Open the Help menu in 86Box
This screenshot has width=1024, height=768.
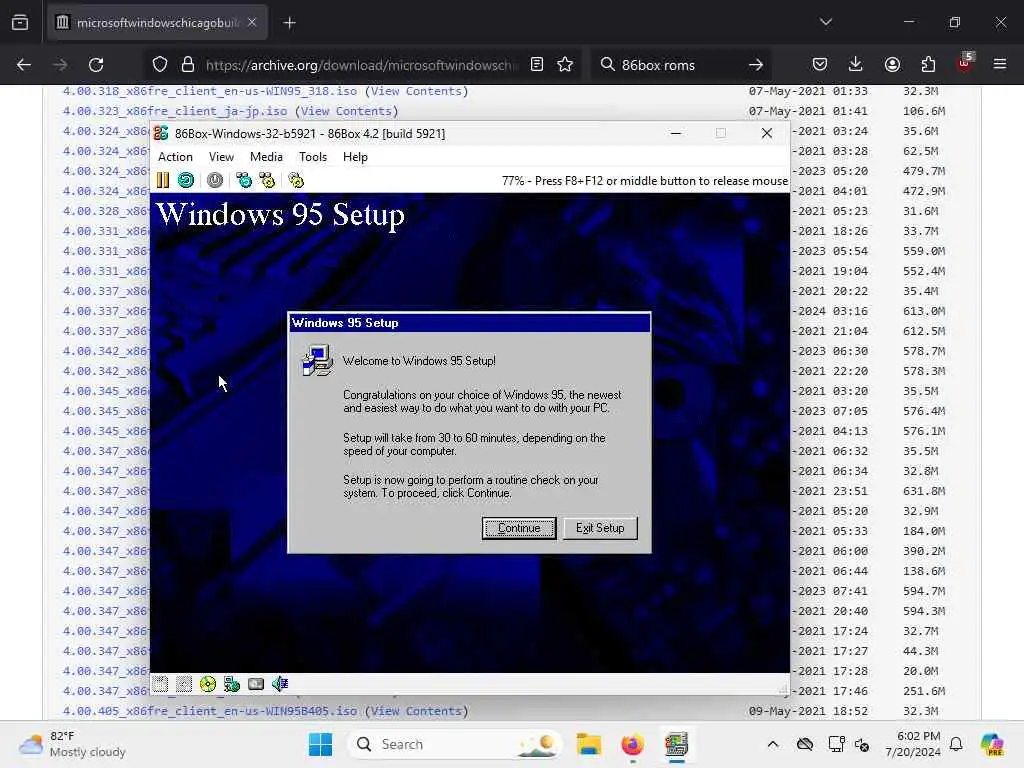tap(355, 157)
